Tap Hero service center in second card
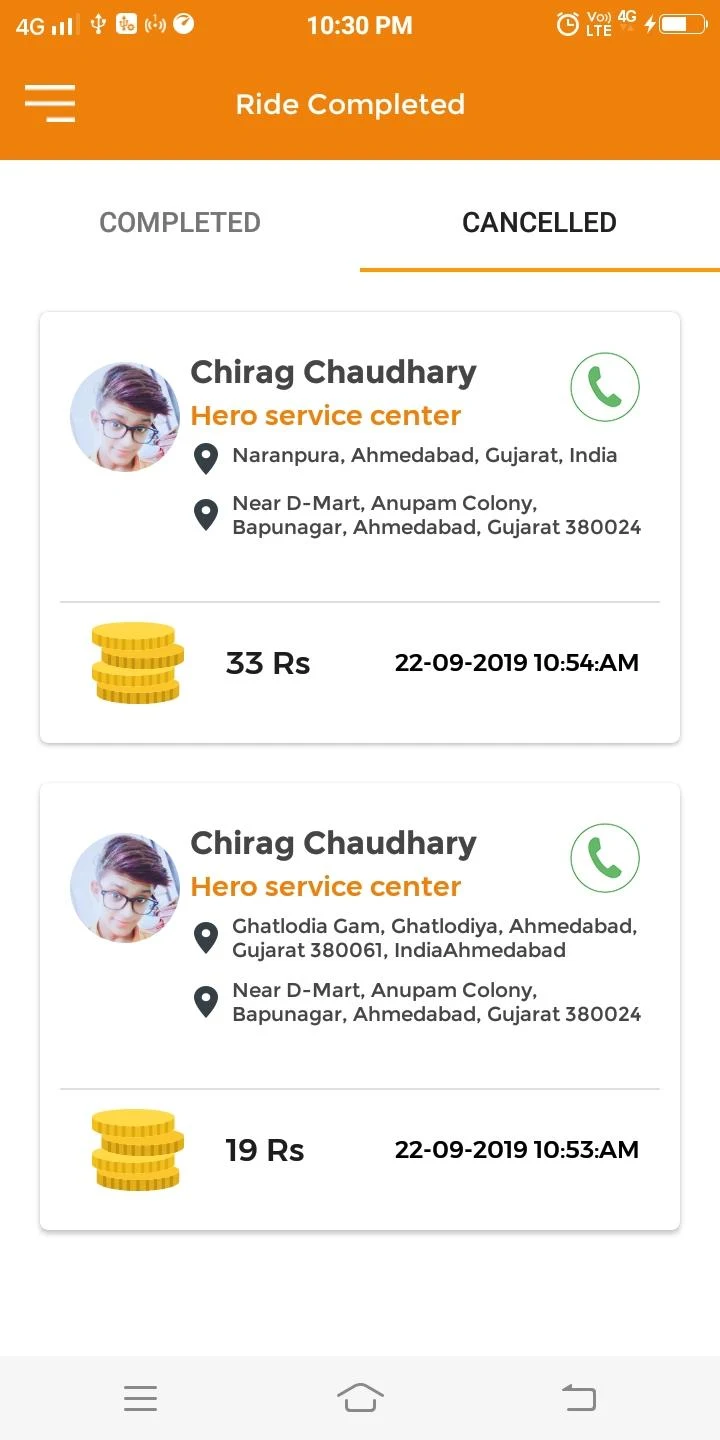 [326, 886]
